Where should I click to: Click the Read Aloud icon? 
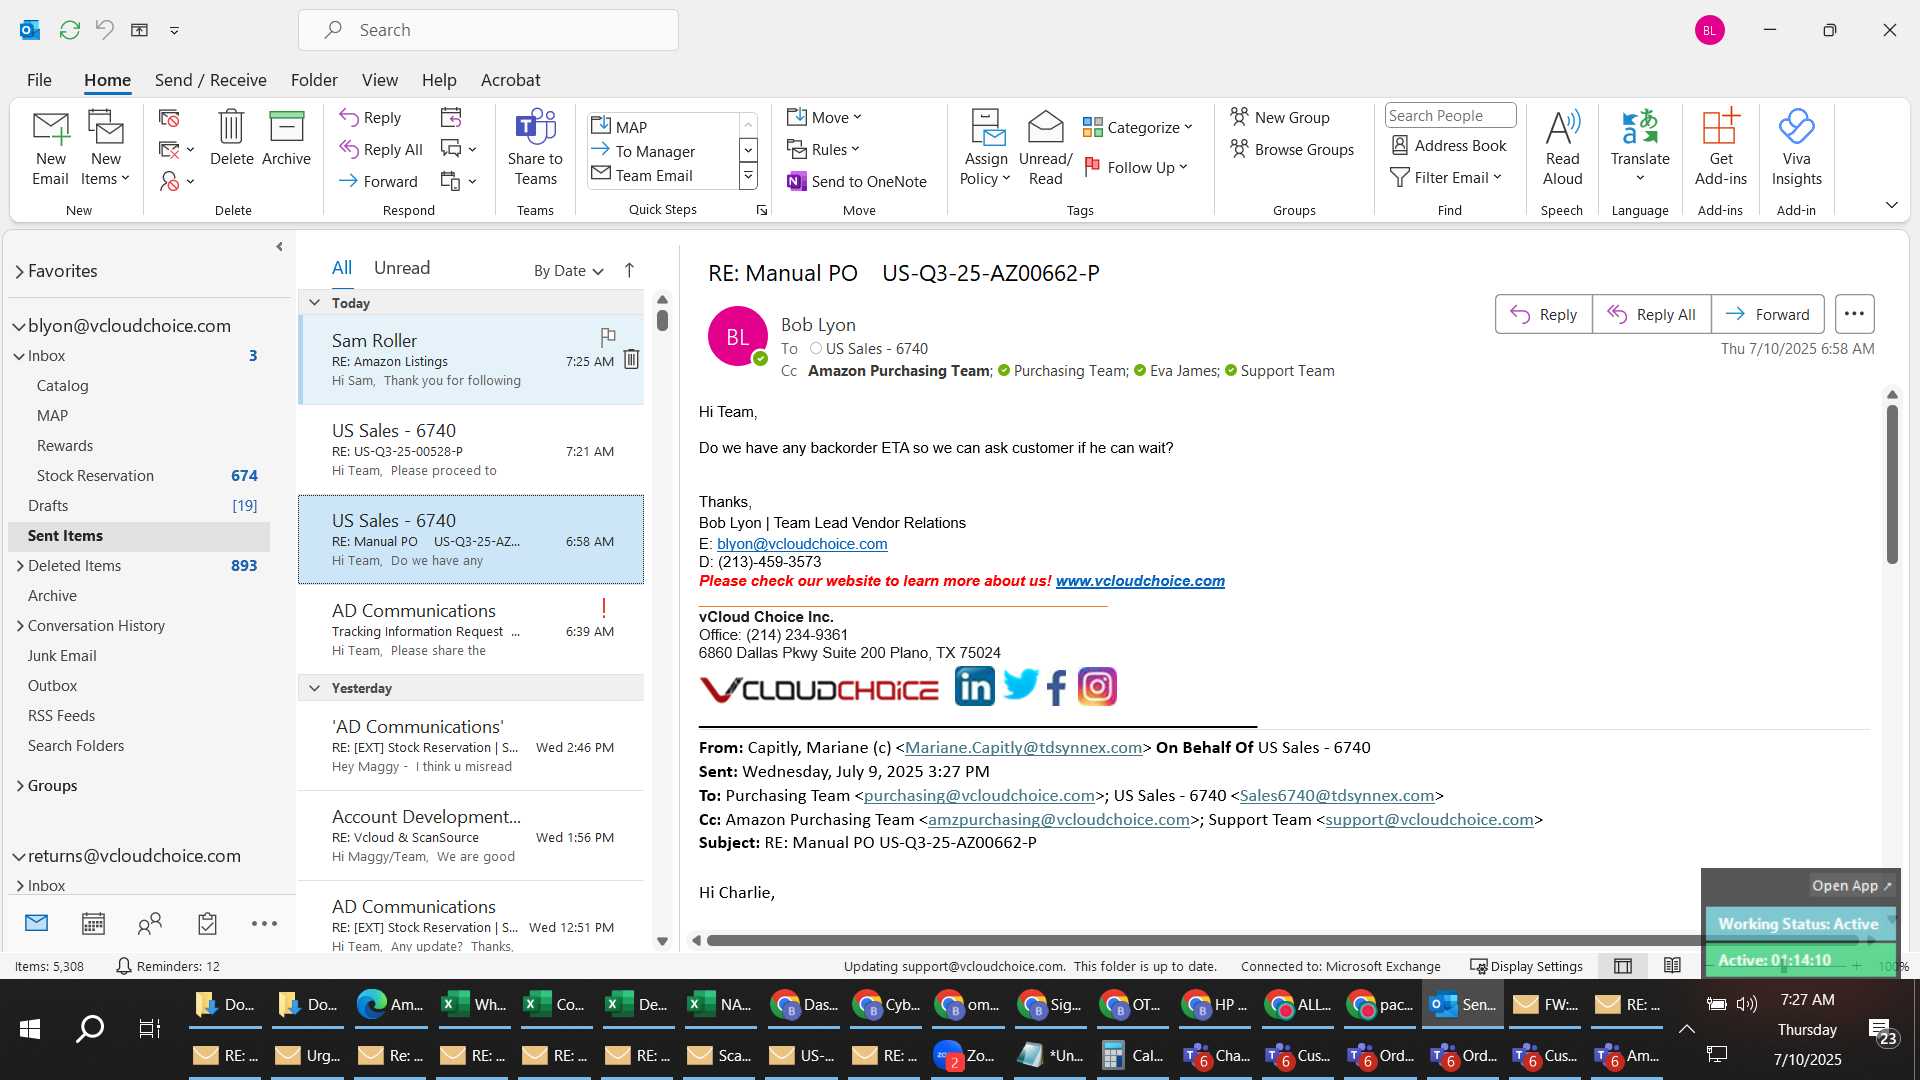click(x=1562, y=128)
